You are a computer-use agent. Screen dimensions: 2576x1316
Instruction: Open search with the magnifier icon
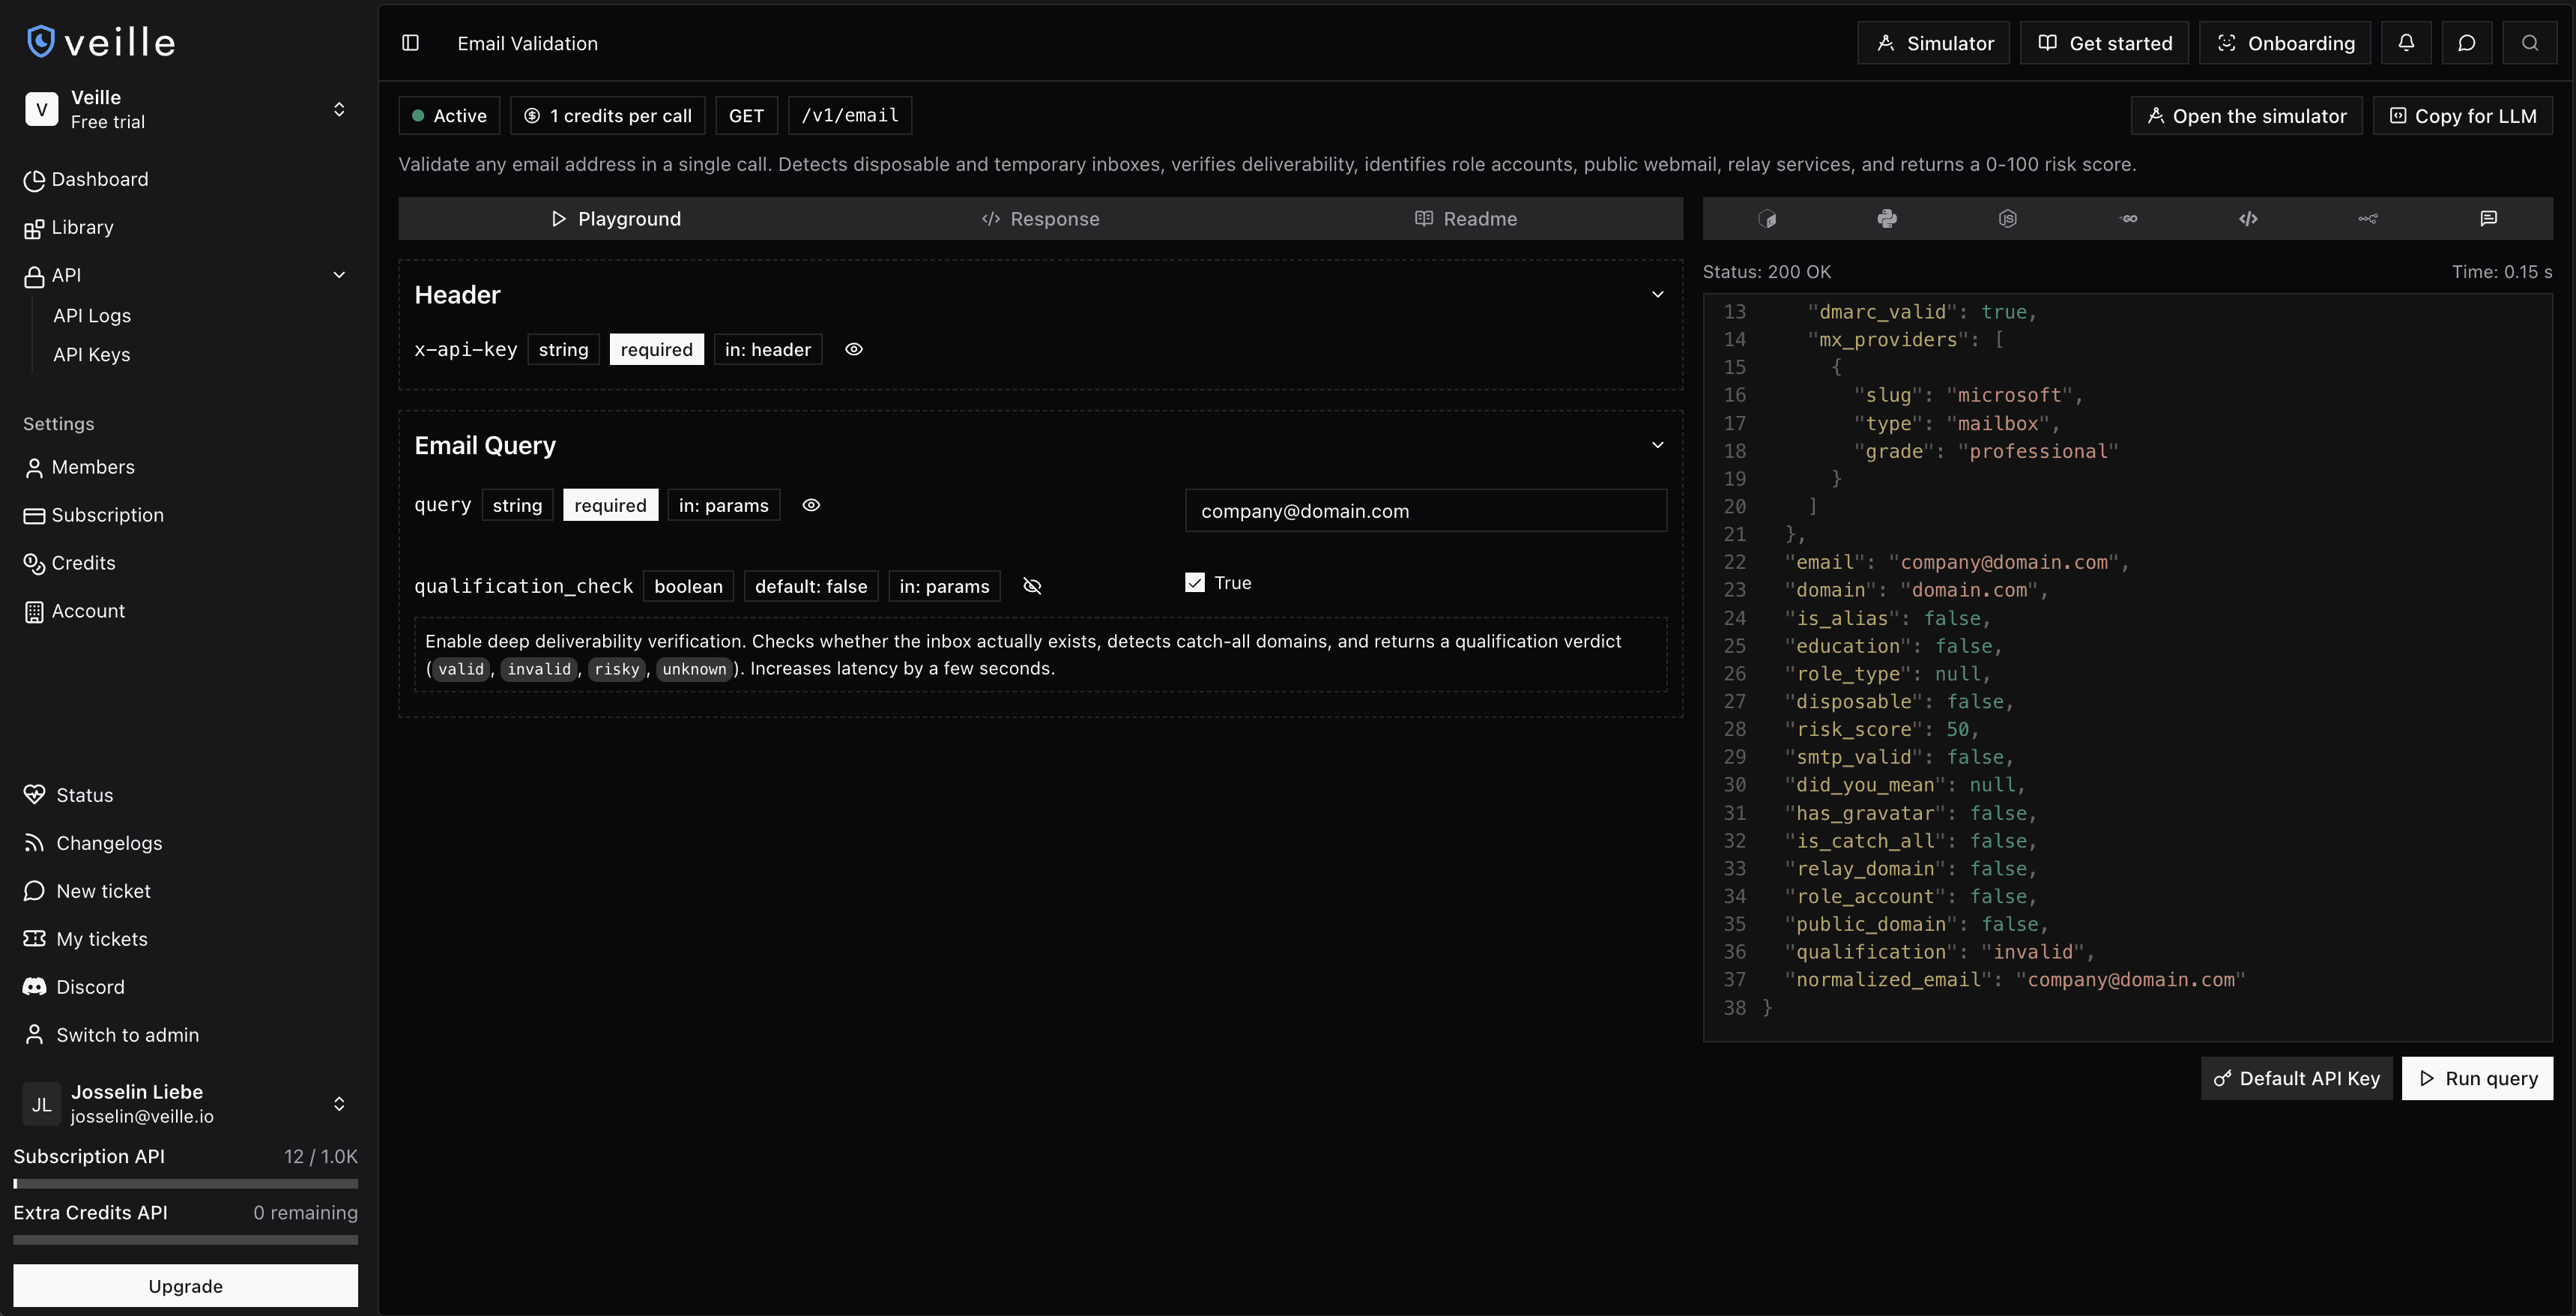[x=2530, y=42]
